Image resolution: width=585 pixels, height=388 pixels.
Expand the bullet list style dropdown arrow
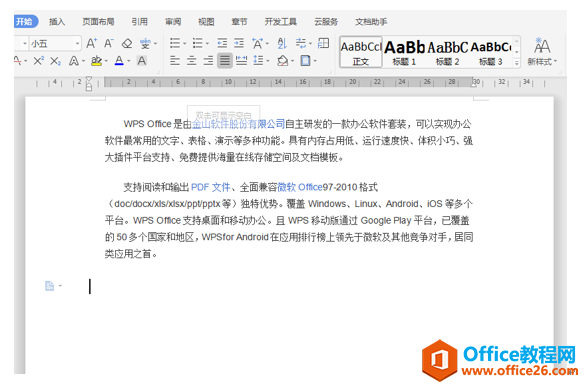[x=185, y=44]
